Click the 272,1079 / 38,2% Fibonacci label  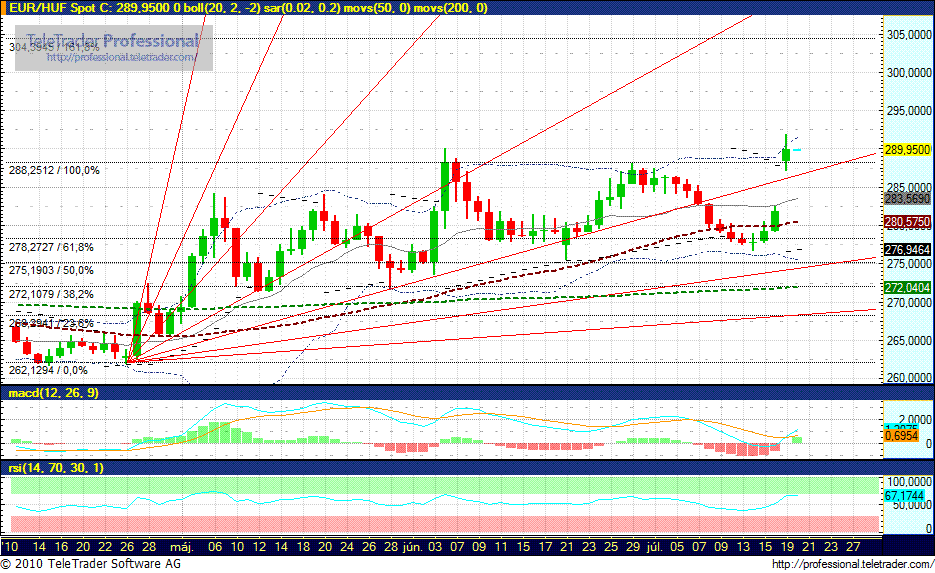click(51, 294)
